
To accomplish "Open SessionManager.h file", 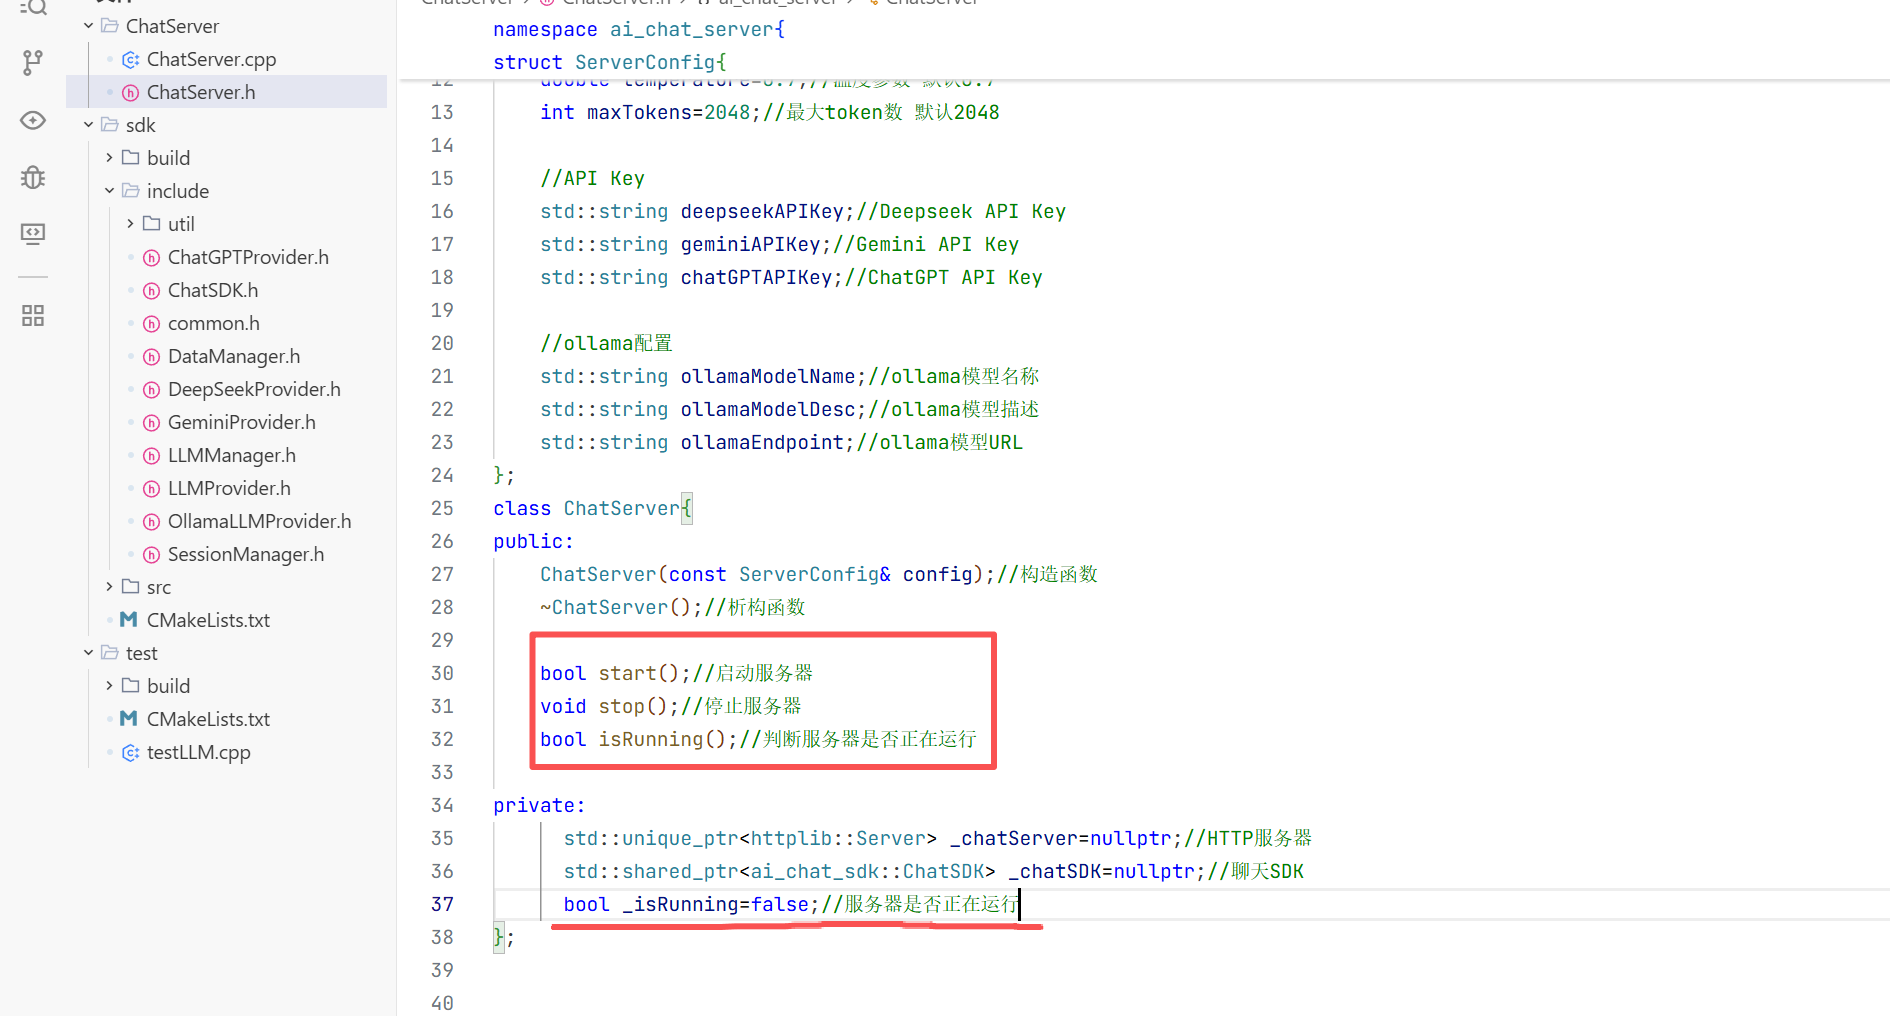I will (x=246, y=554).
